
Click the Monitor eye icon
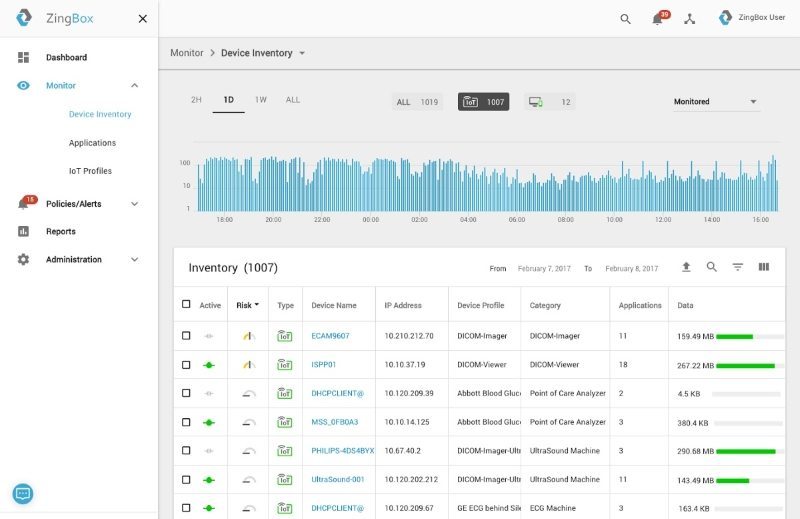23,85
